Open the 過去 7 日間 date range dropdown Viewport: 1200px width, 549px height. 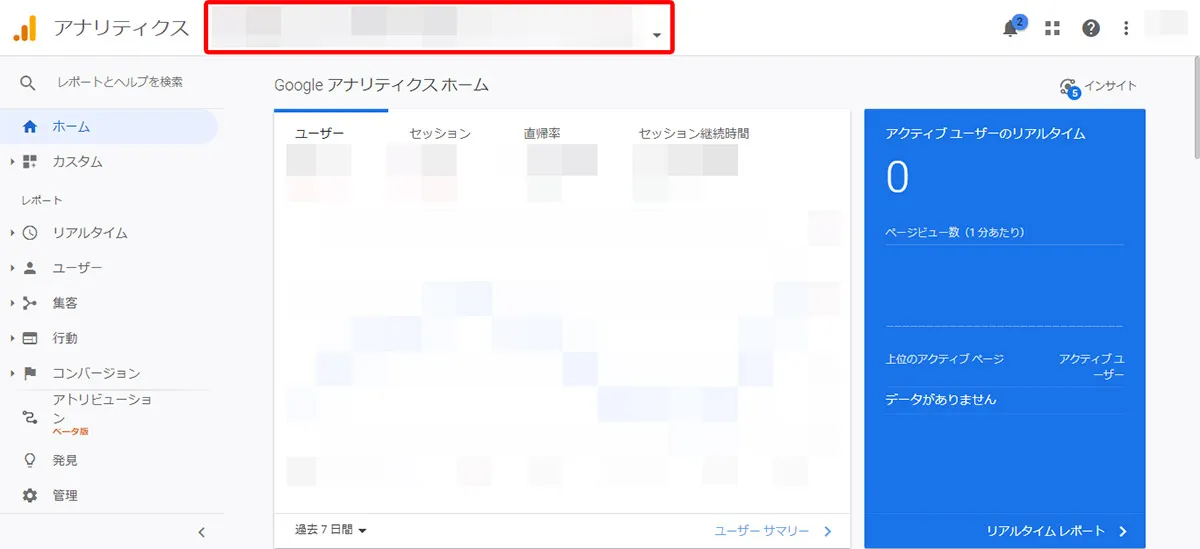331,530
